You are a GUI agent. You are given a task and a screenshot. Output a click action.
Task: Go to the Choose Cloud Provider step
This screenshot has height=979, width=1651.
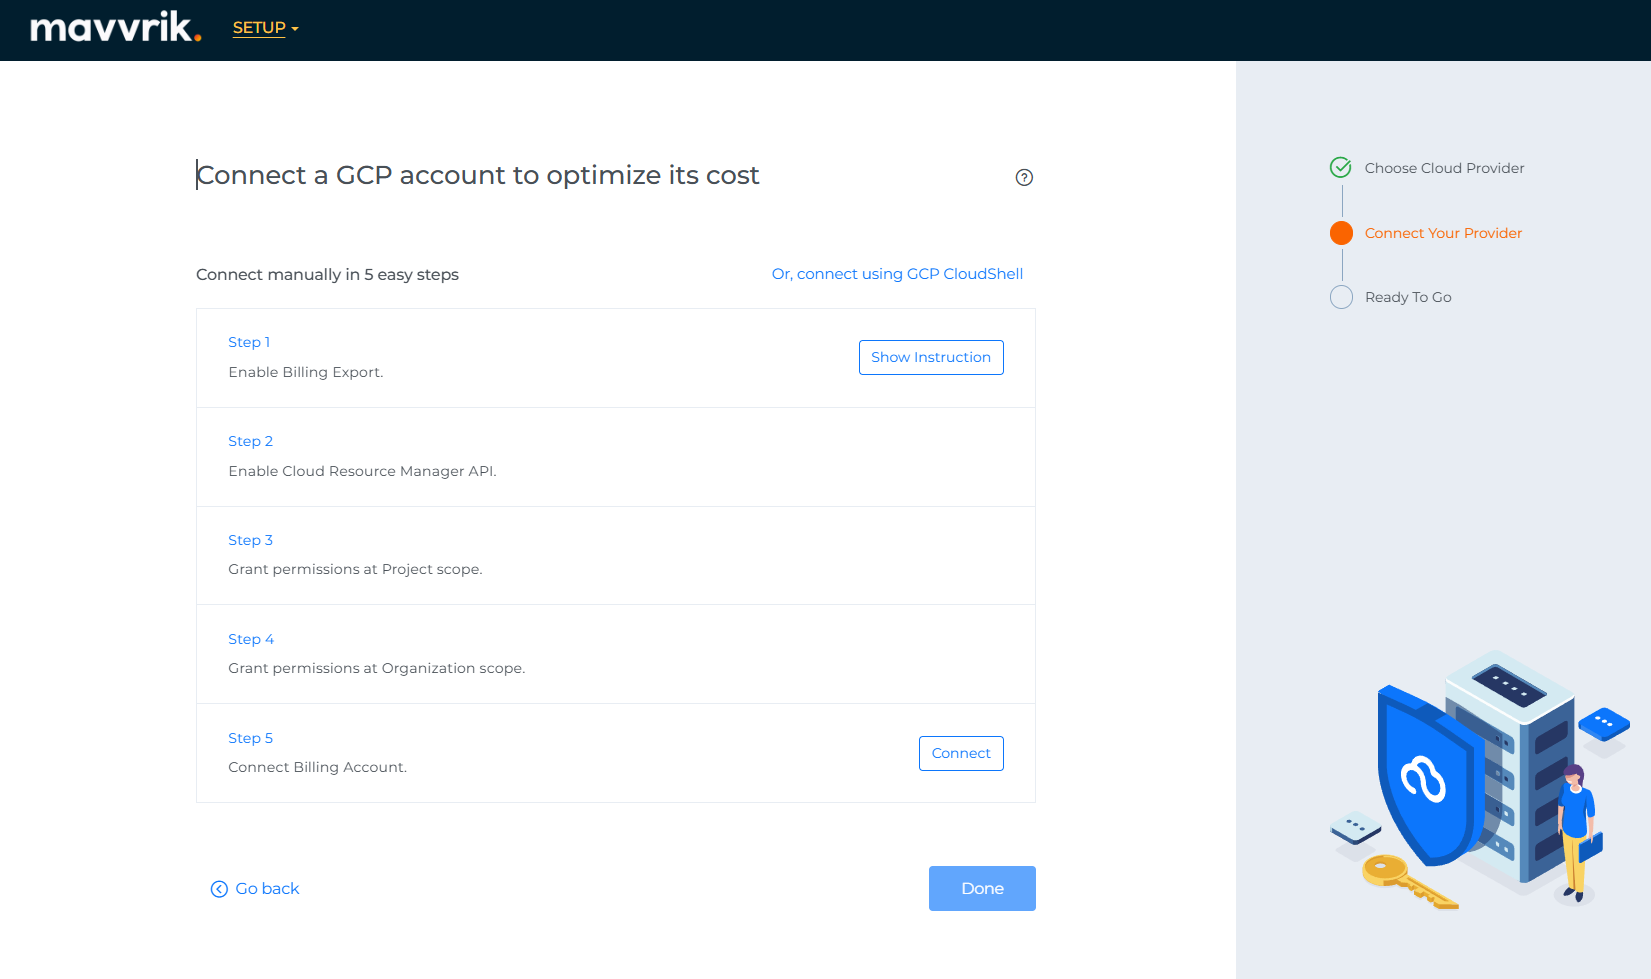pos(1444,168)
